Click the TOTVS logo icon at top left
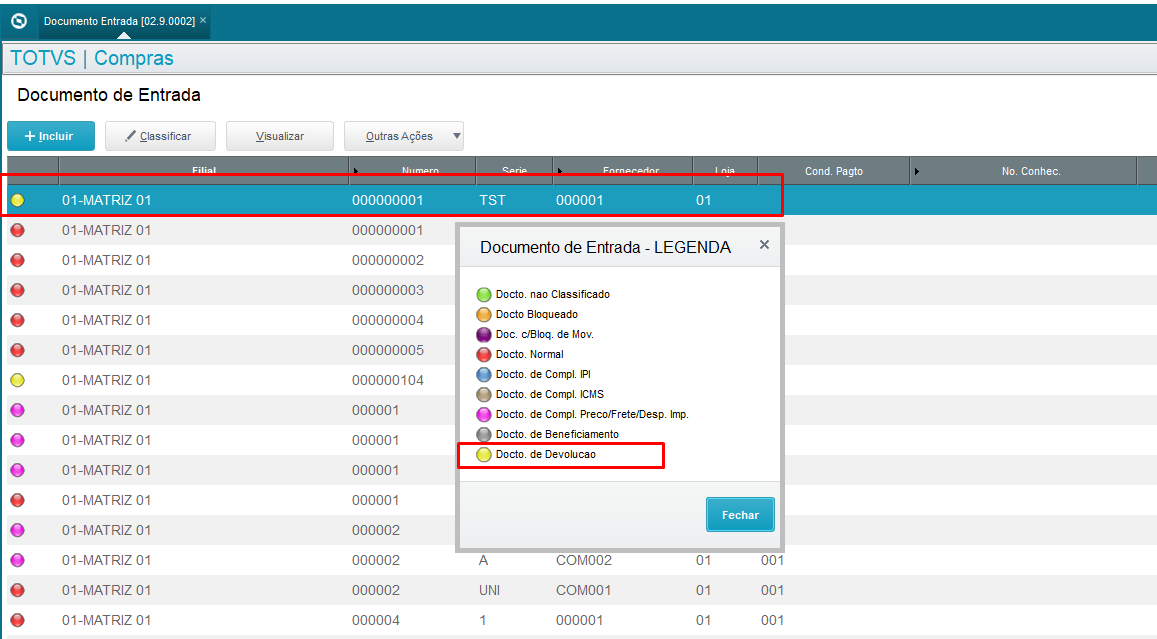The image size is (1157, 639). tap(19, 21)
